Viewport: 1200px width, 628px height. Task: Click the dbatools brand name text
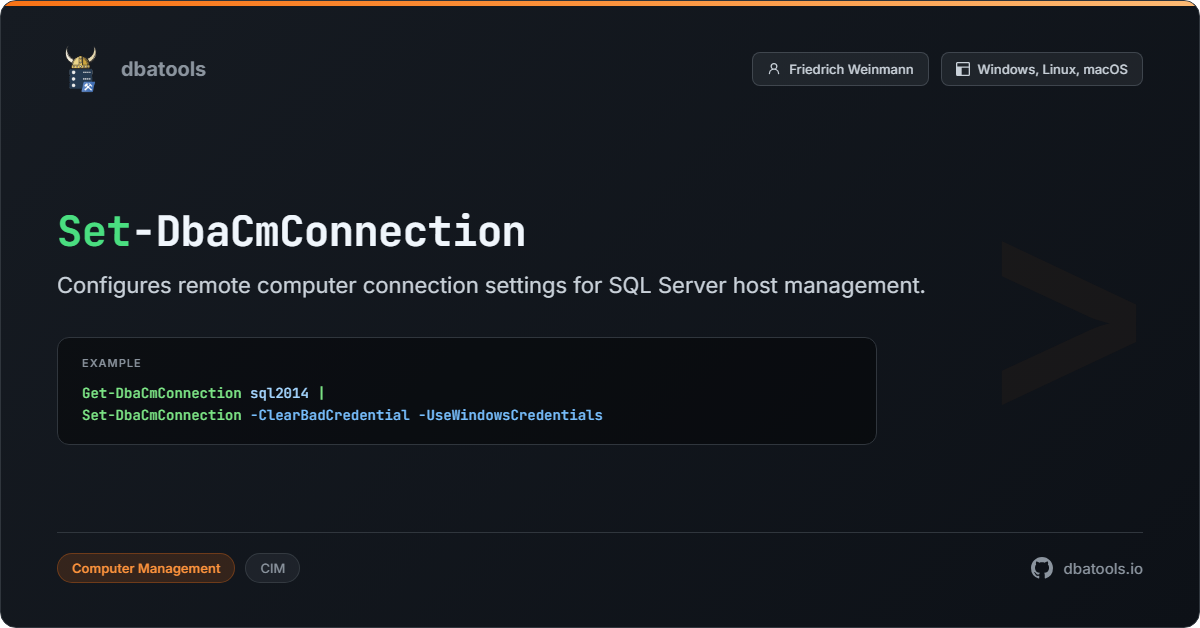click(x=163, y=69)
